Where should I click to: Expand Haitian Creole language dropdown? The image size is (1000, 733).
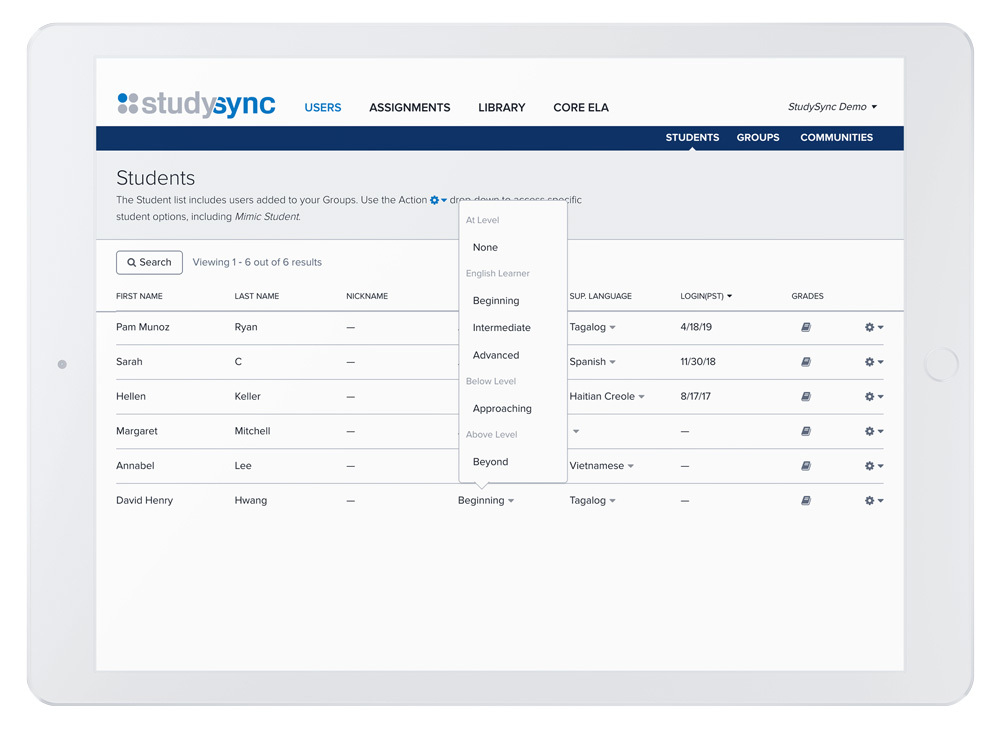point(607,397)
